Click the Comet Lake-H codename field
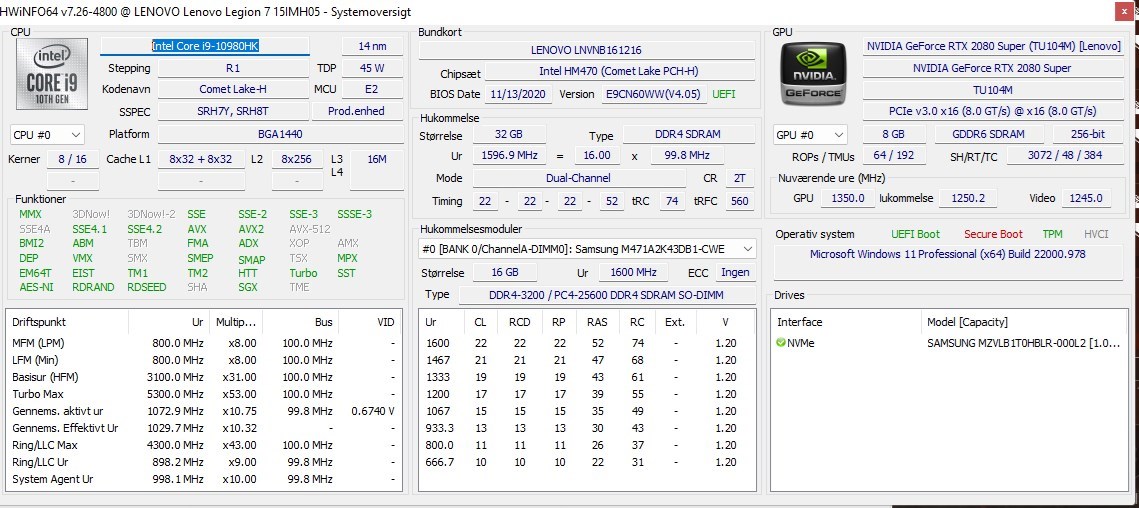Viewport: 1139px width, 508px height. tap(233, 89)
